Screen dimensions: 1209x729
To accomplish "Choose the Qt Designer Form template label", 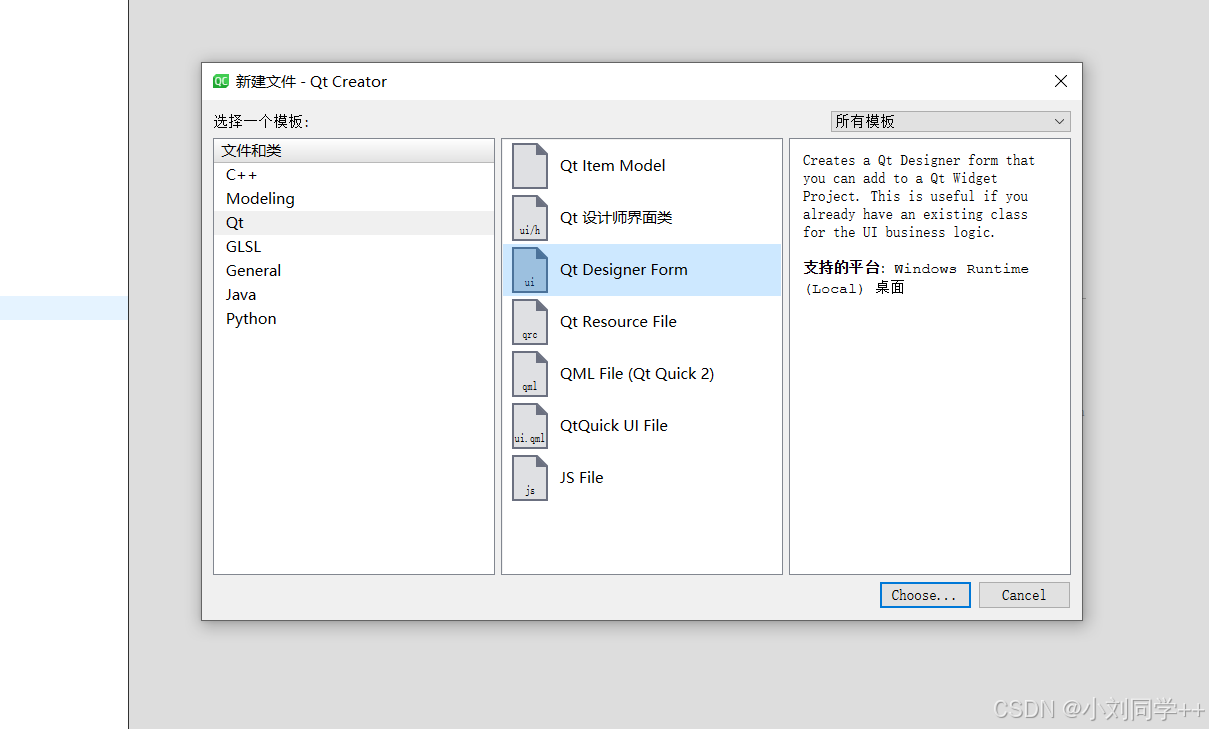I will click(x=623, y=270).
